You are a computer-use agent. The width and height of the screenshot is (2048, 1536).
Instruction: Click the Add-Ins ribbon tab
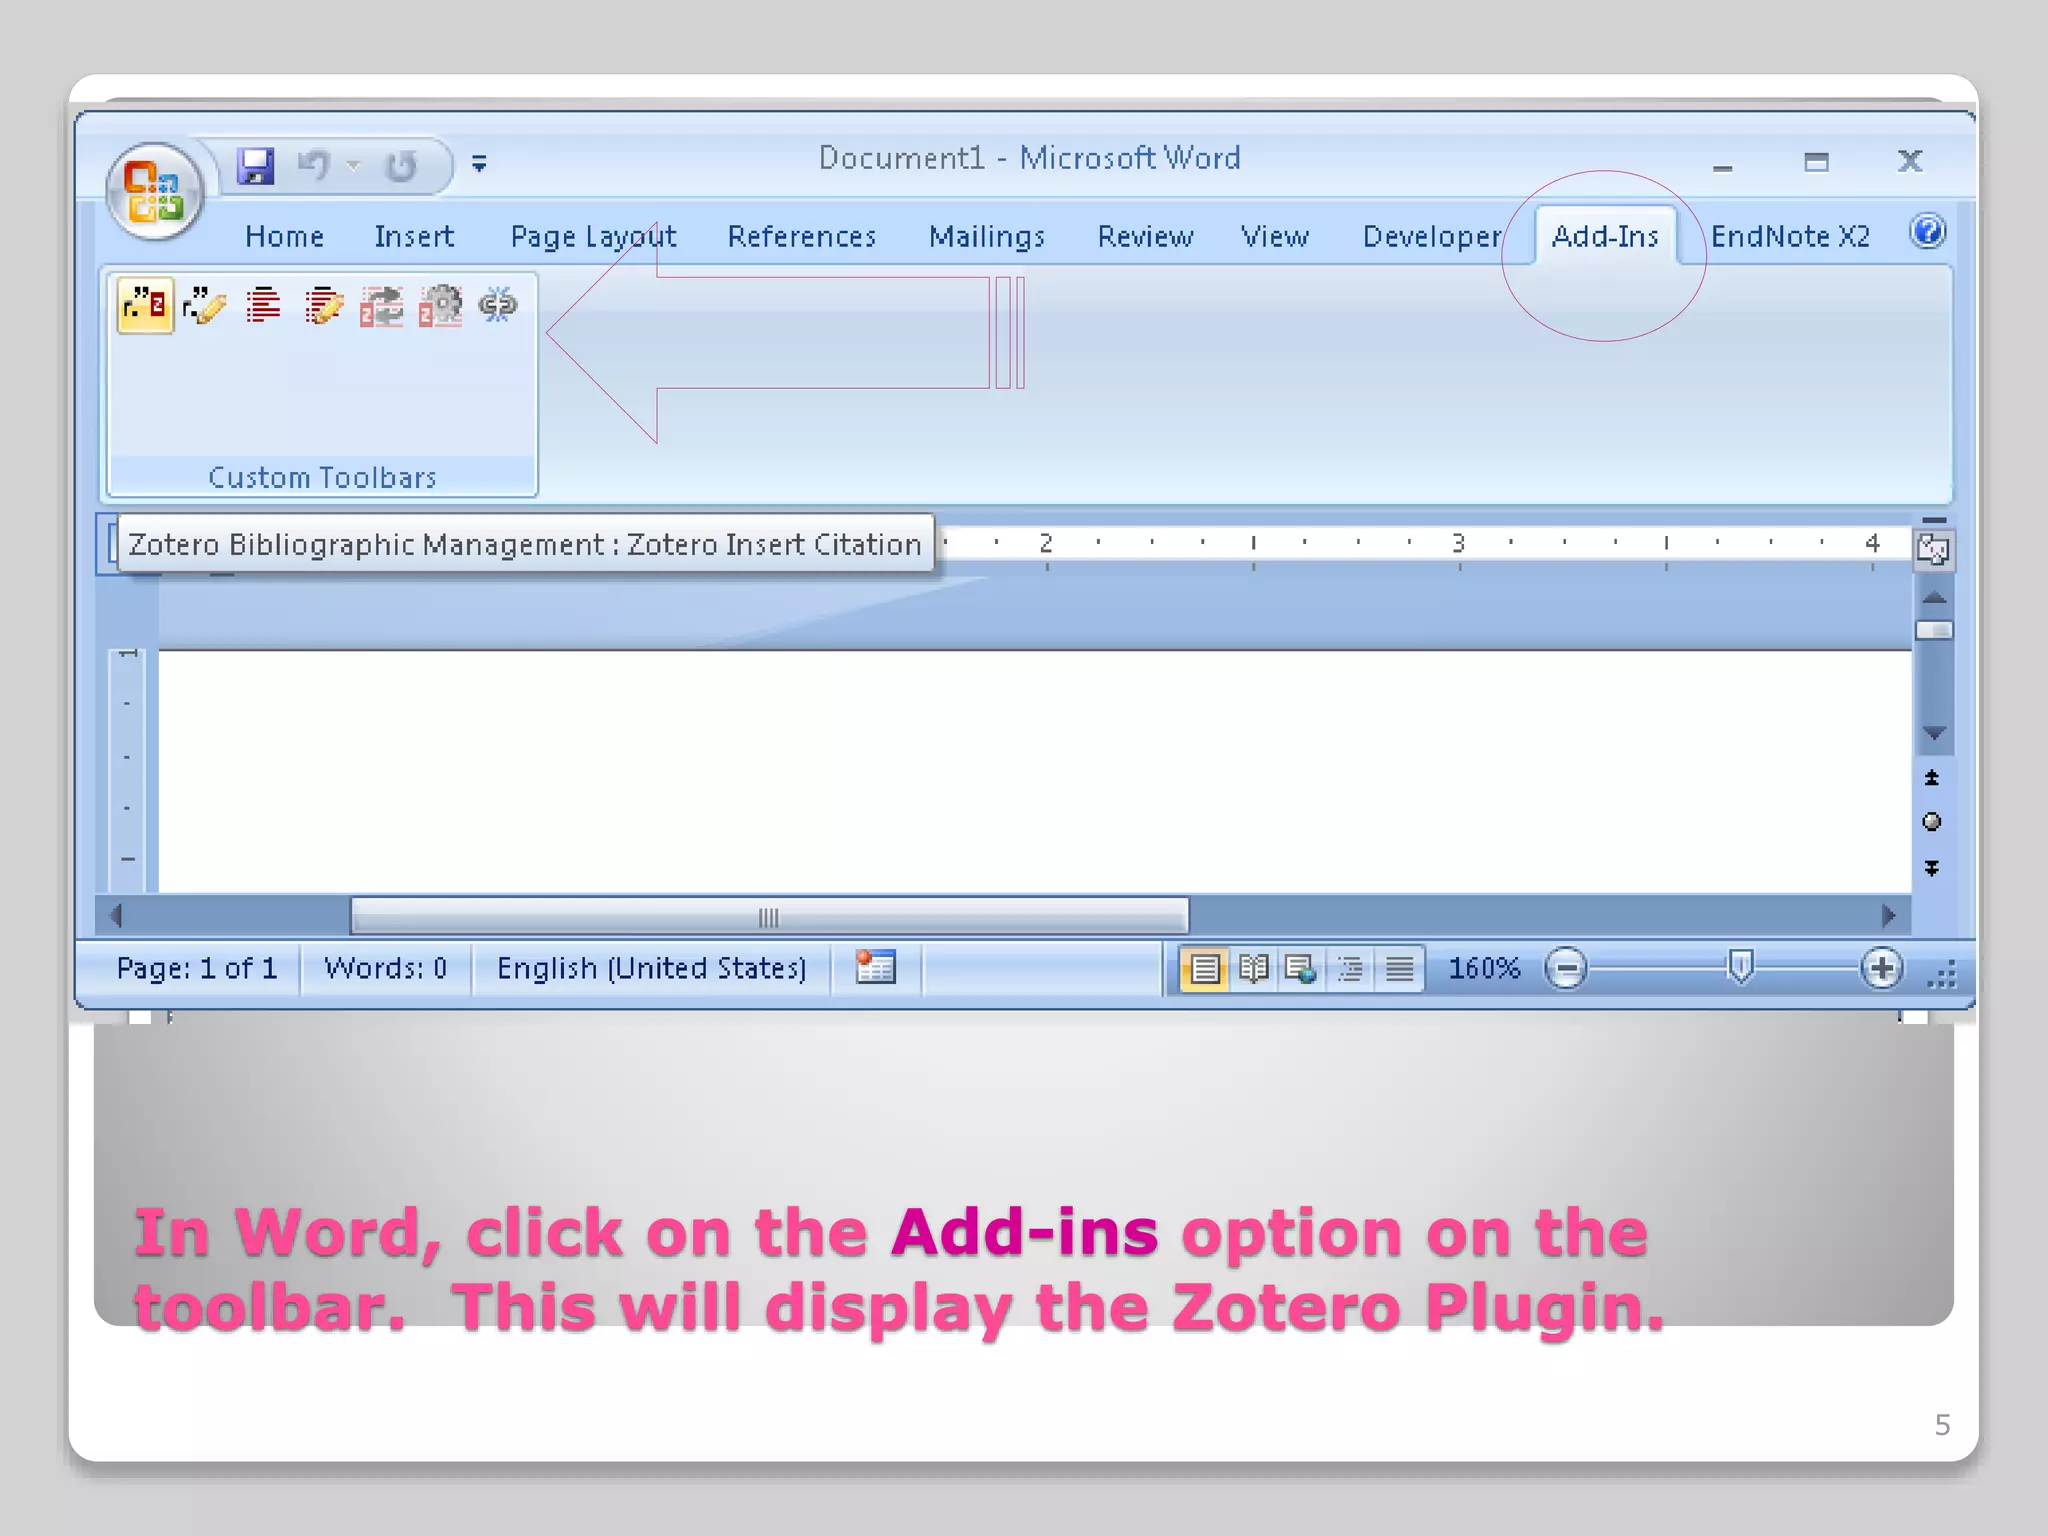[1605, 236]
